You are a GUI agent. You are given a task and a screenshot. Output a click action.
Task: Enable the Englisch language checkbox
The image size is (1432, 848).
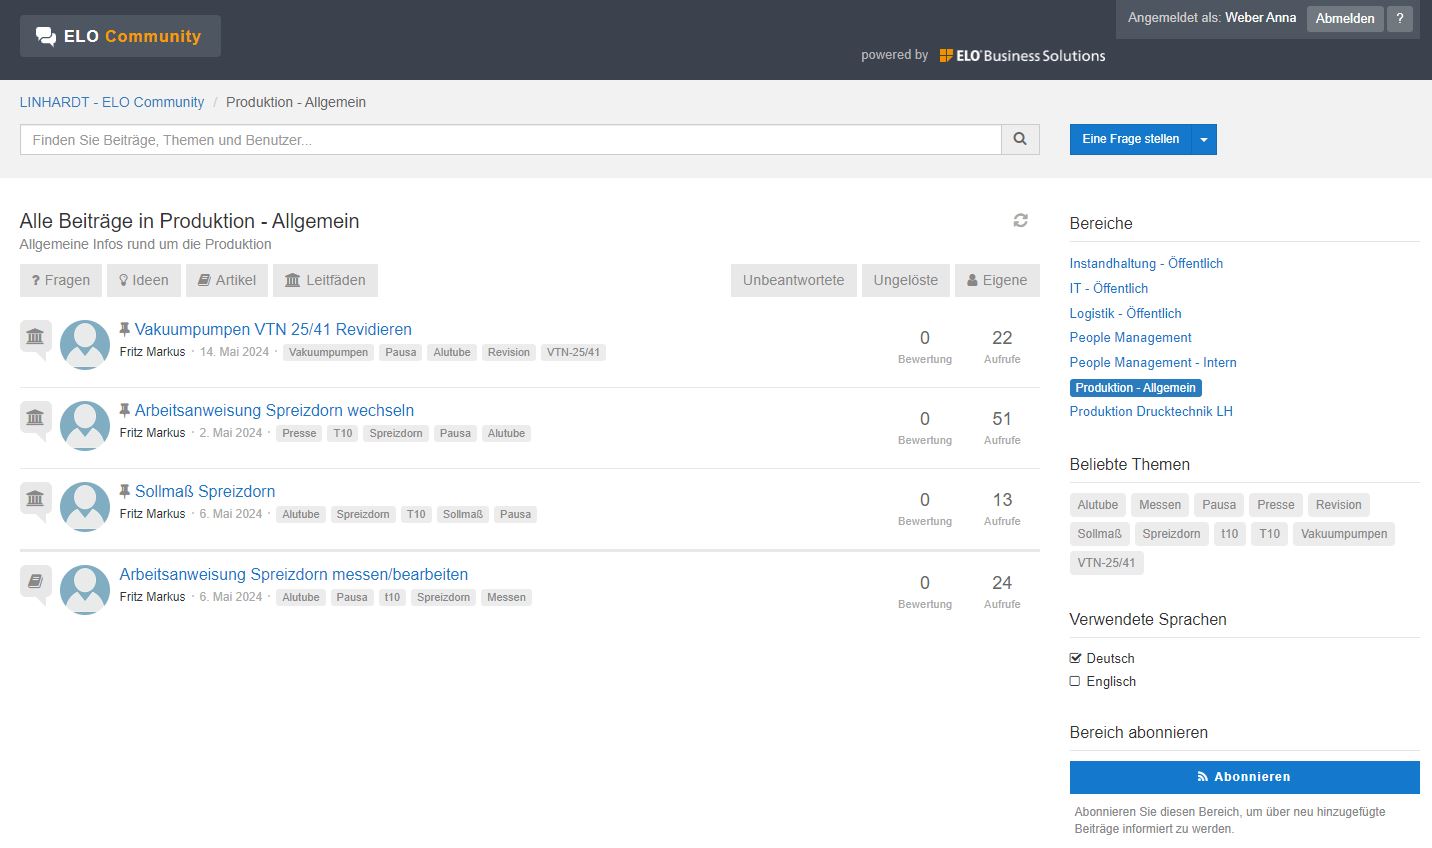point(1075,681)
